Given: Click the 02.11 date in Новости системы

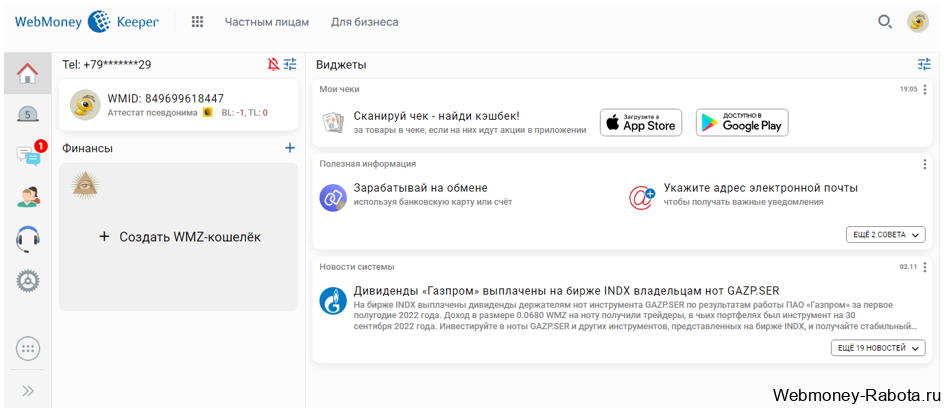Looking at the screenshot, I should click(908, 267).
